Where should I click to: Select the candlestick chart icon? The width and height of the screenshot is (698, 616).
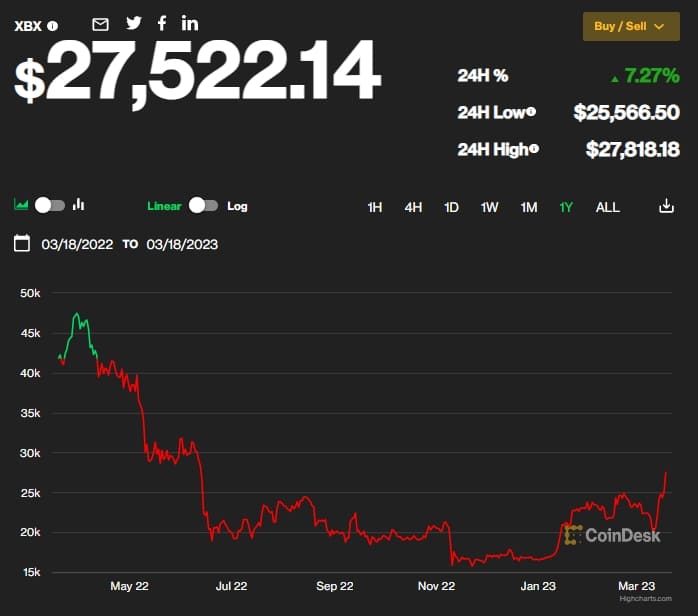pyautogui.click(x=78, y=204)
